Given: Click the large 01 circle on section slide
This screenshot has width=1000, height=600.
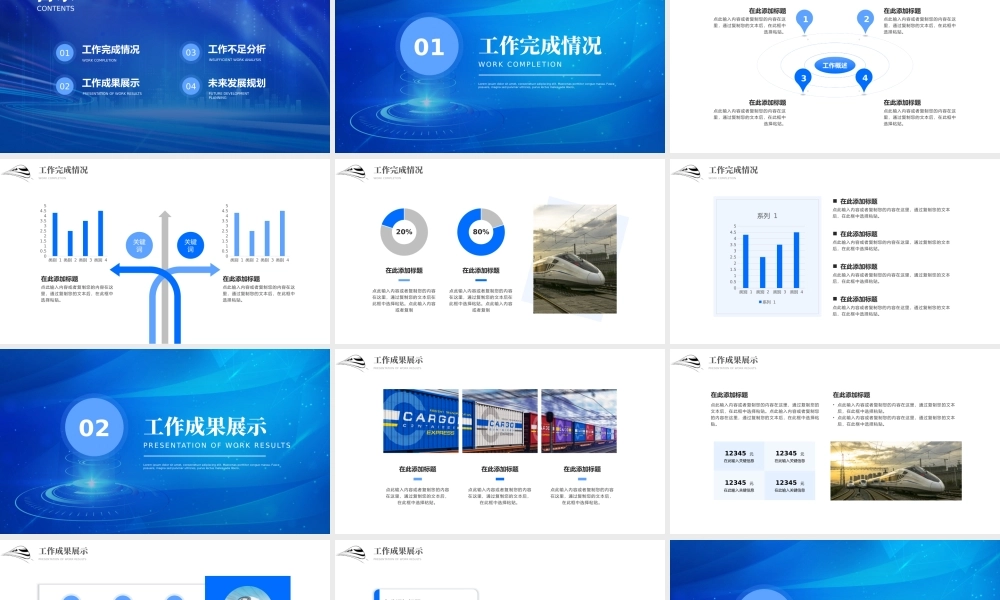Looking at the screenshot, I should coord(429,47).
